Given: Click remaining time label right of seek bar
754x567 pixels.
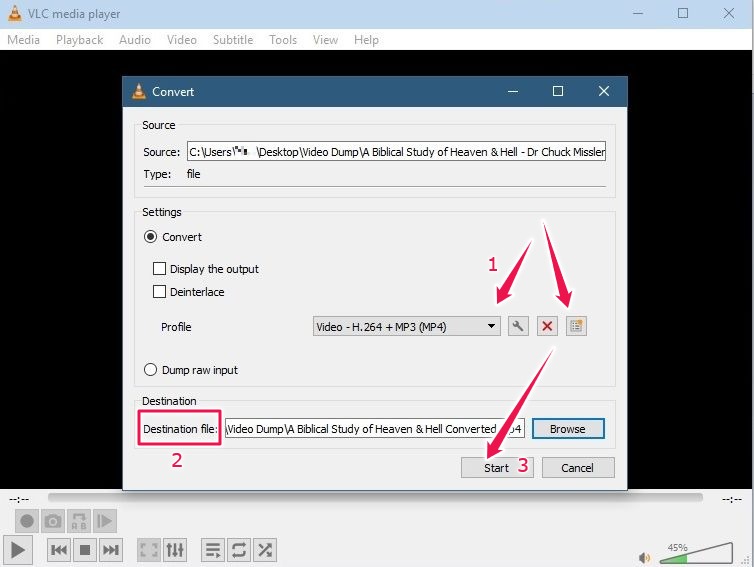Looking at the screenshot, I should click(732, 500).
